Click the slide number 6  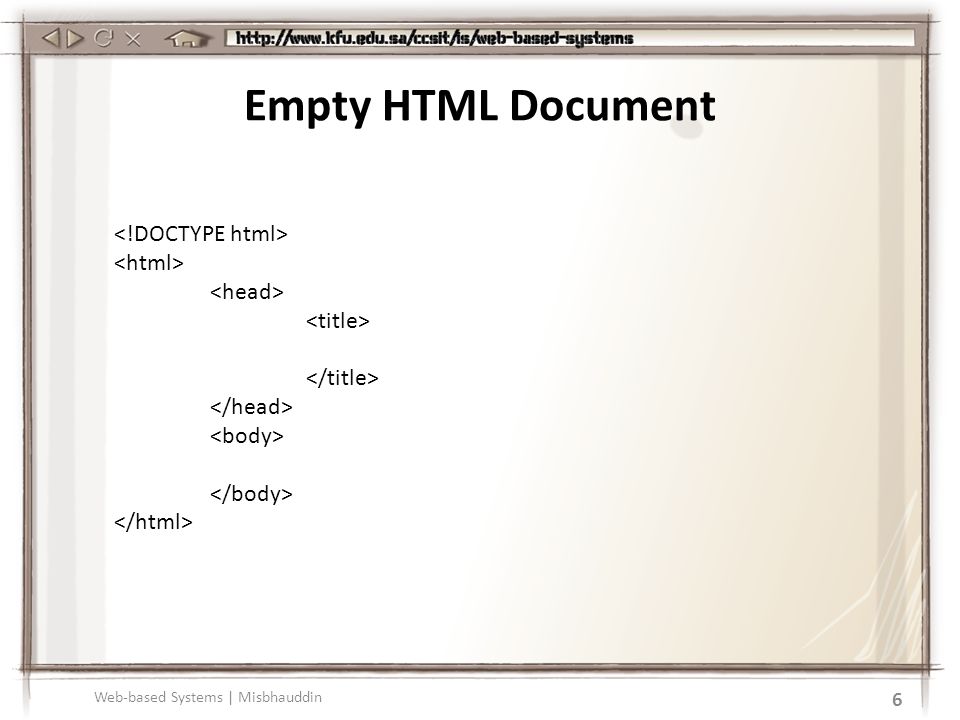[897, 699]
